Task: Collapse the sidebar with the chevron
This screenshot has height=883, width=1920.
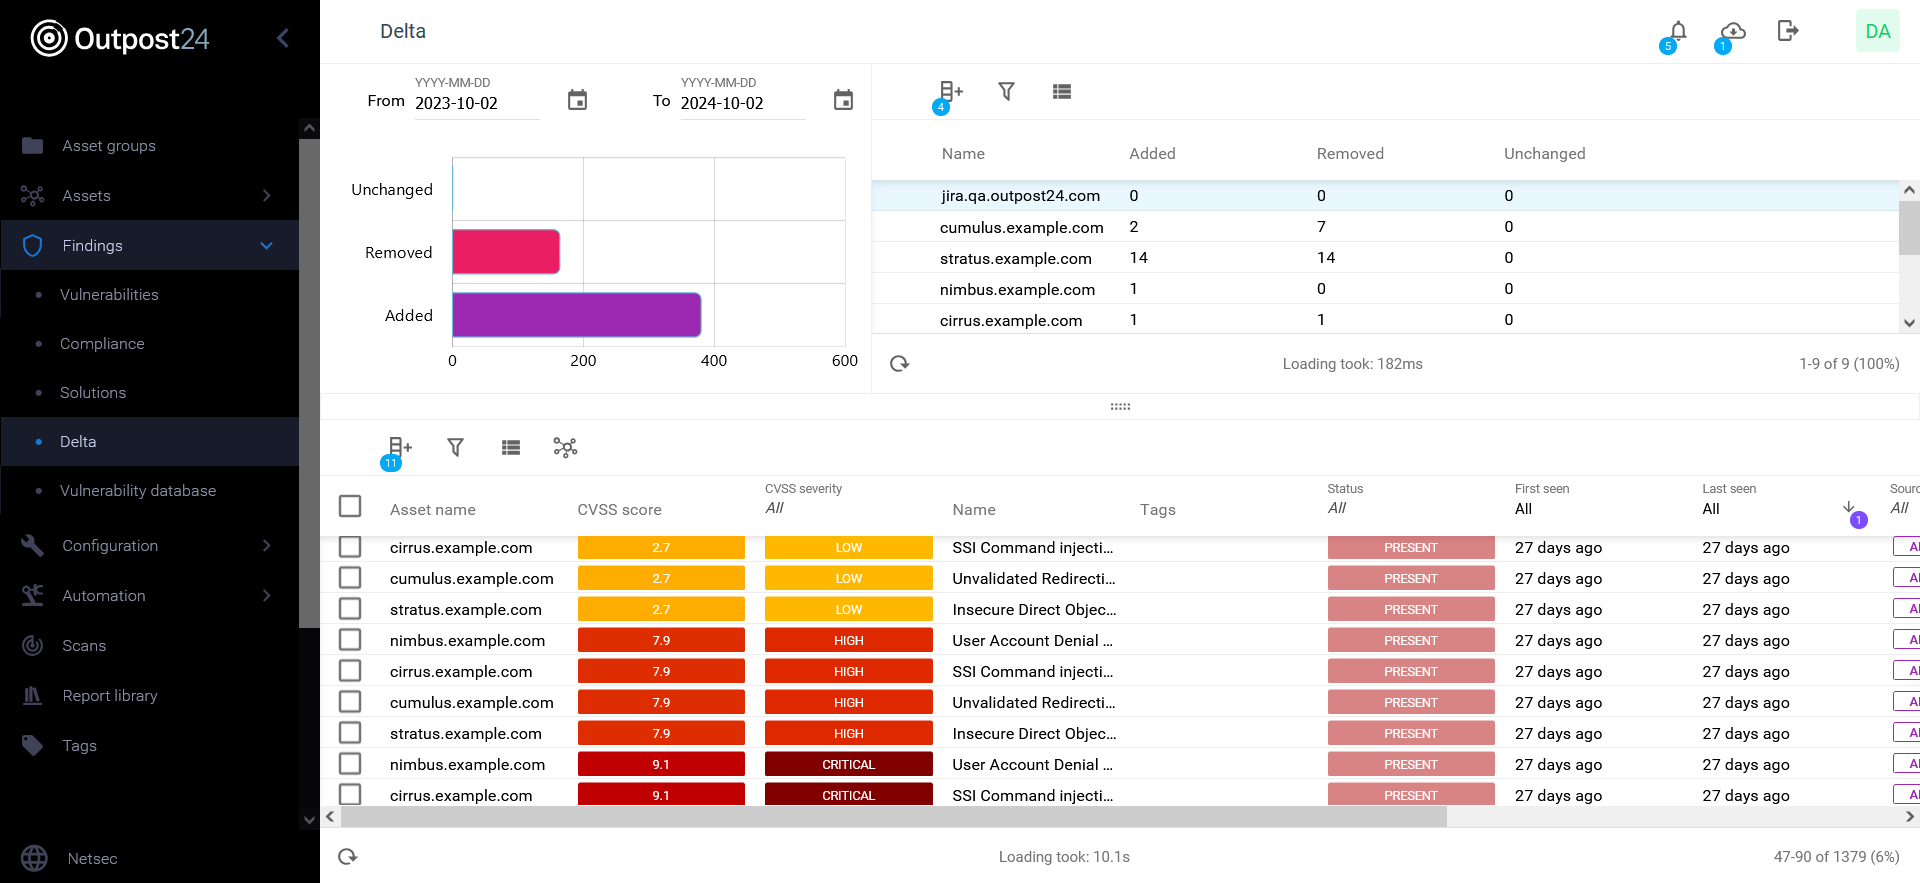Action: click(x=283, y=38)
